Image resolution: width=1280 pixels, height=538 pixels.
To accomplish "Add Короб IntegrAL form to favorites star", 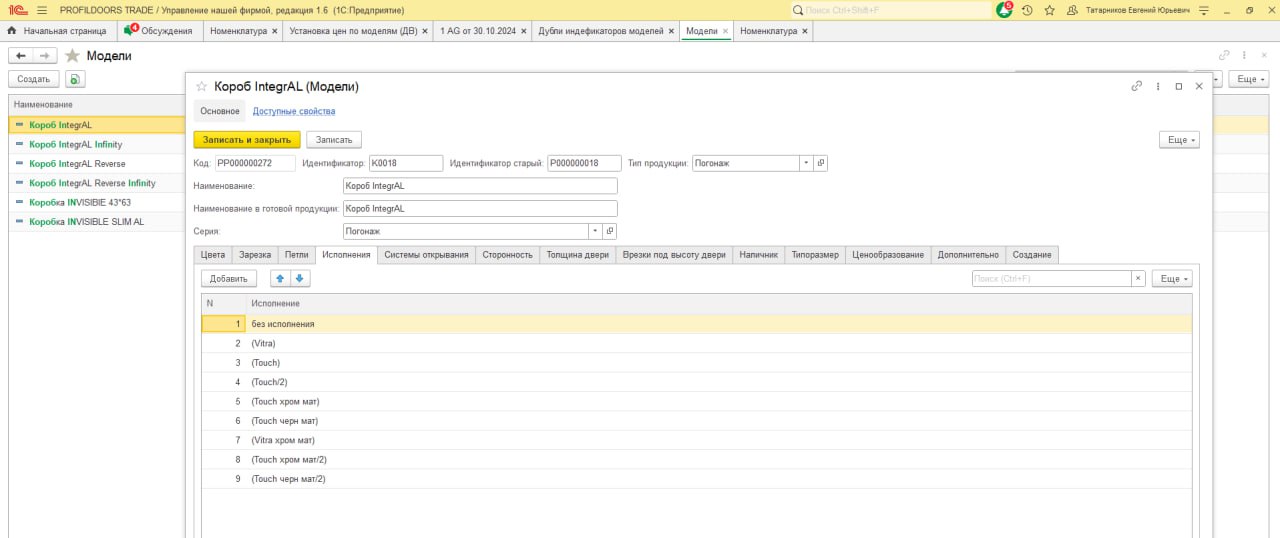I will click(x=201, y=87).
